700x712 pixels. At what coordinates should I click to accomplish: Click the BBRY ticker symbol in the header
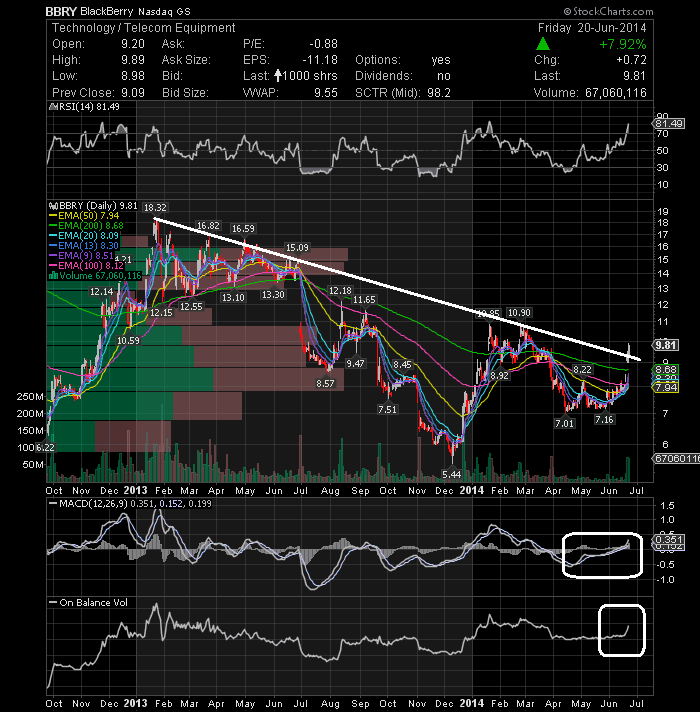point(61,11)
